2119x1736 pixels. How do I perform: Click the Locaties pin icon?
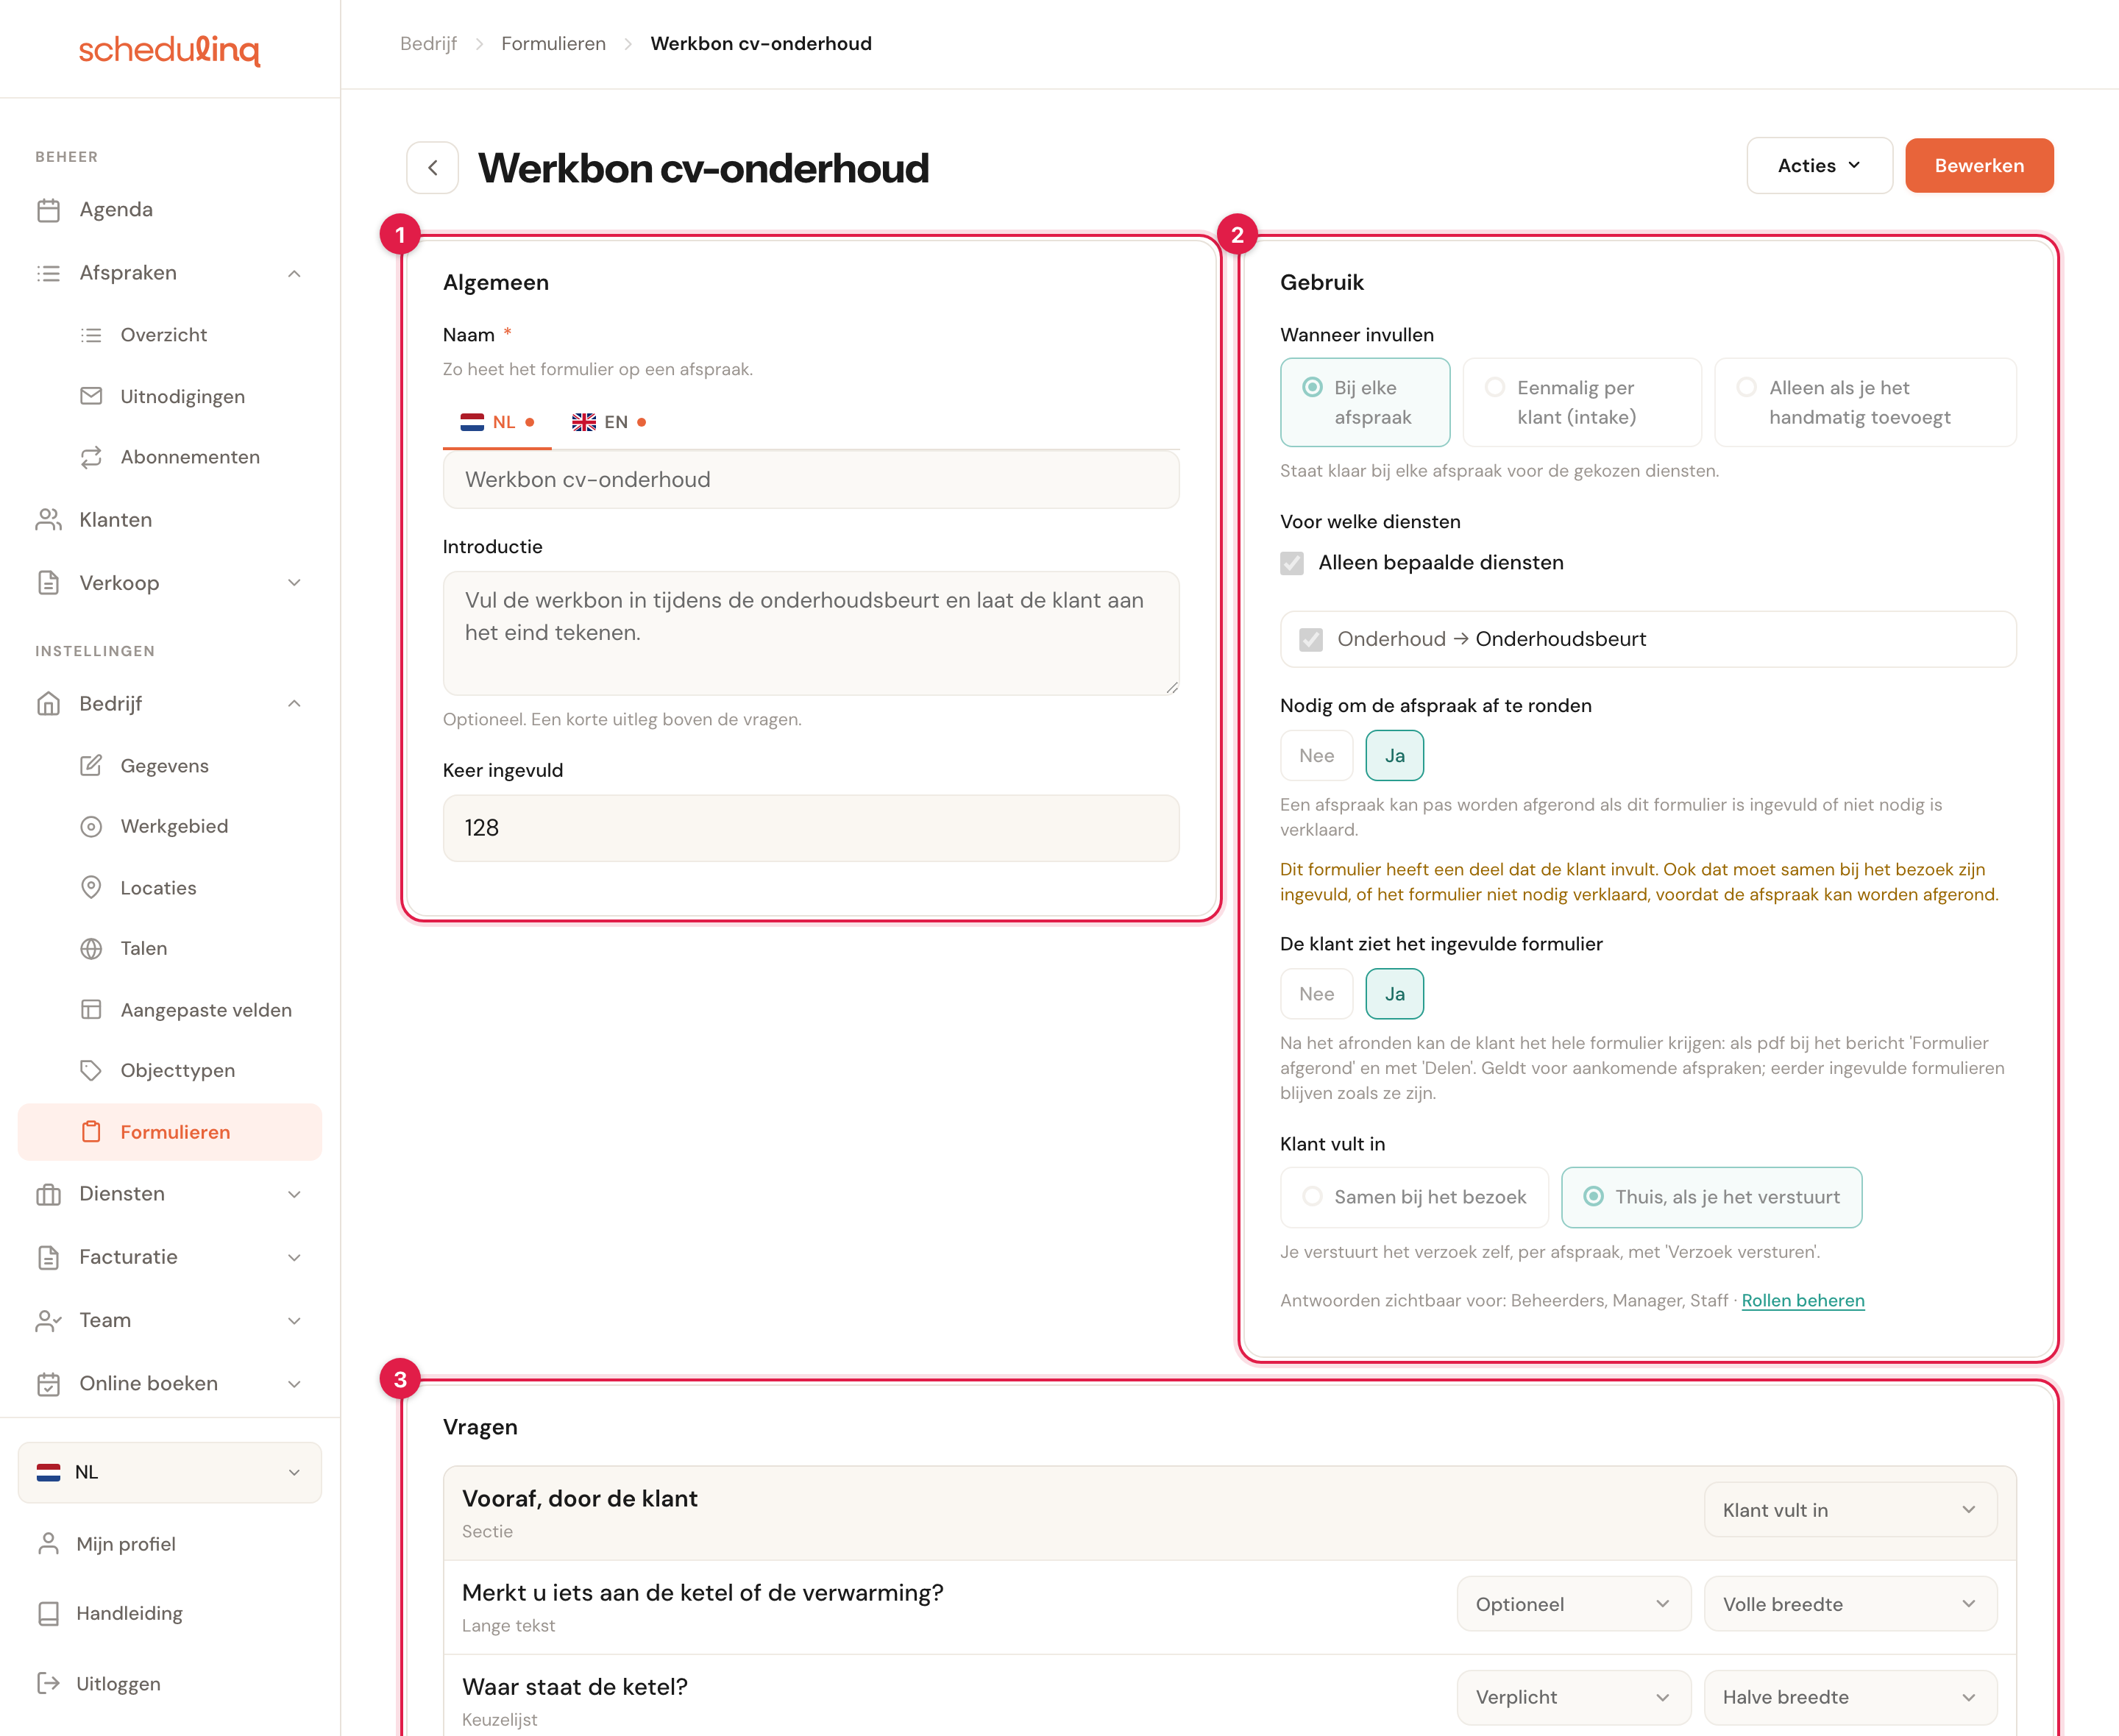[x=91, y=888]
